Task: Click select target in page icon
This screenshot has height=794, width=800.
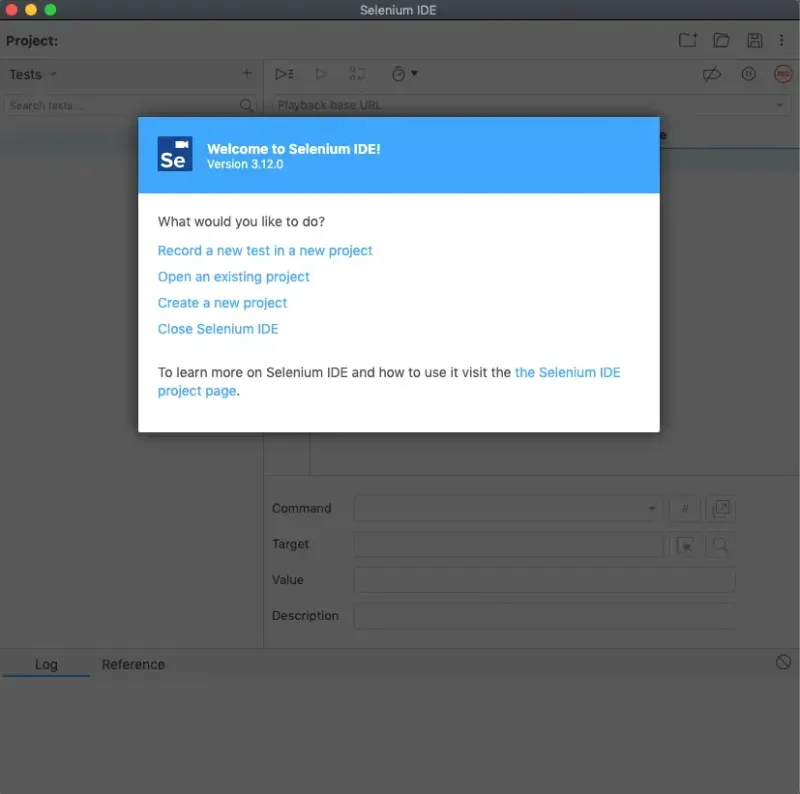Action: [x=685, y=544]
